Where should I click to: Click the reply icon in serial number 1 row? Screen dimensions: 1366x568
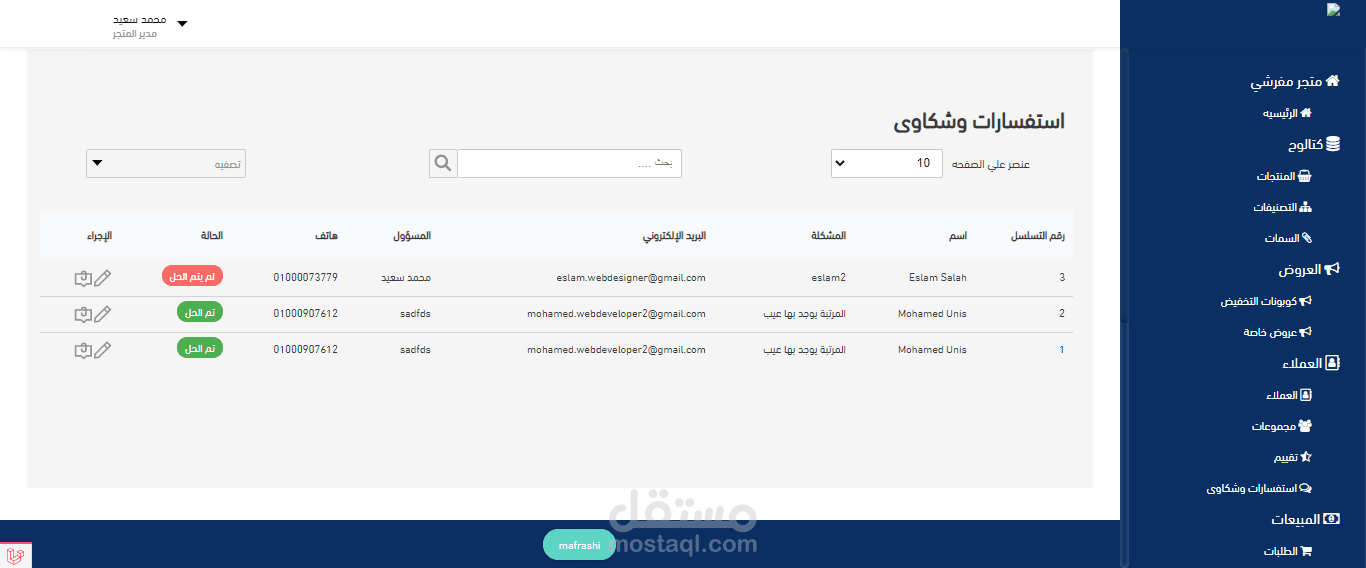(x=83, y=350)
